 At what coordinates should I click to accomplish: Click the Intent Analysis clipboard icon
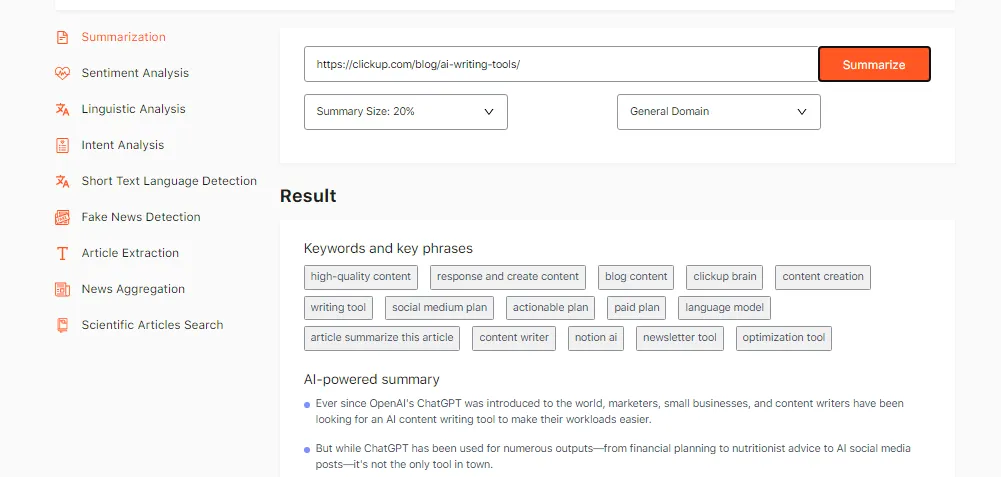62,145
